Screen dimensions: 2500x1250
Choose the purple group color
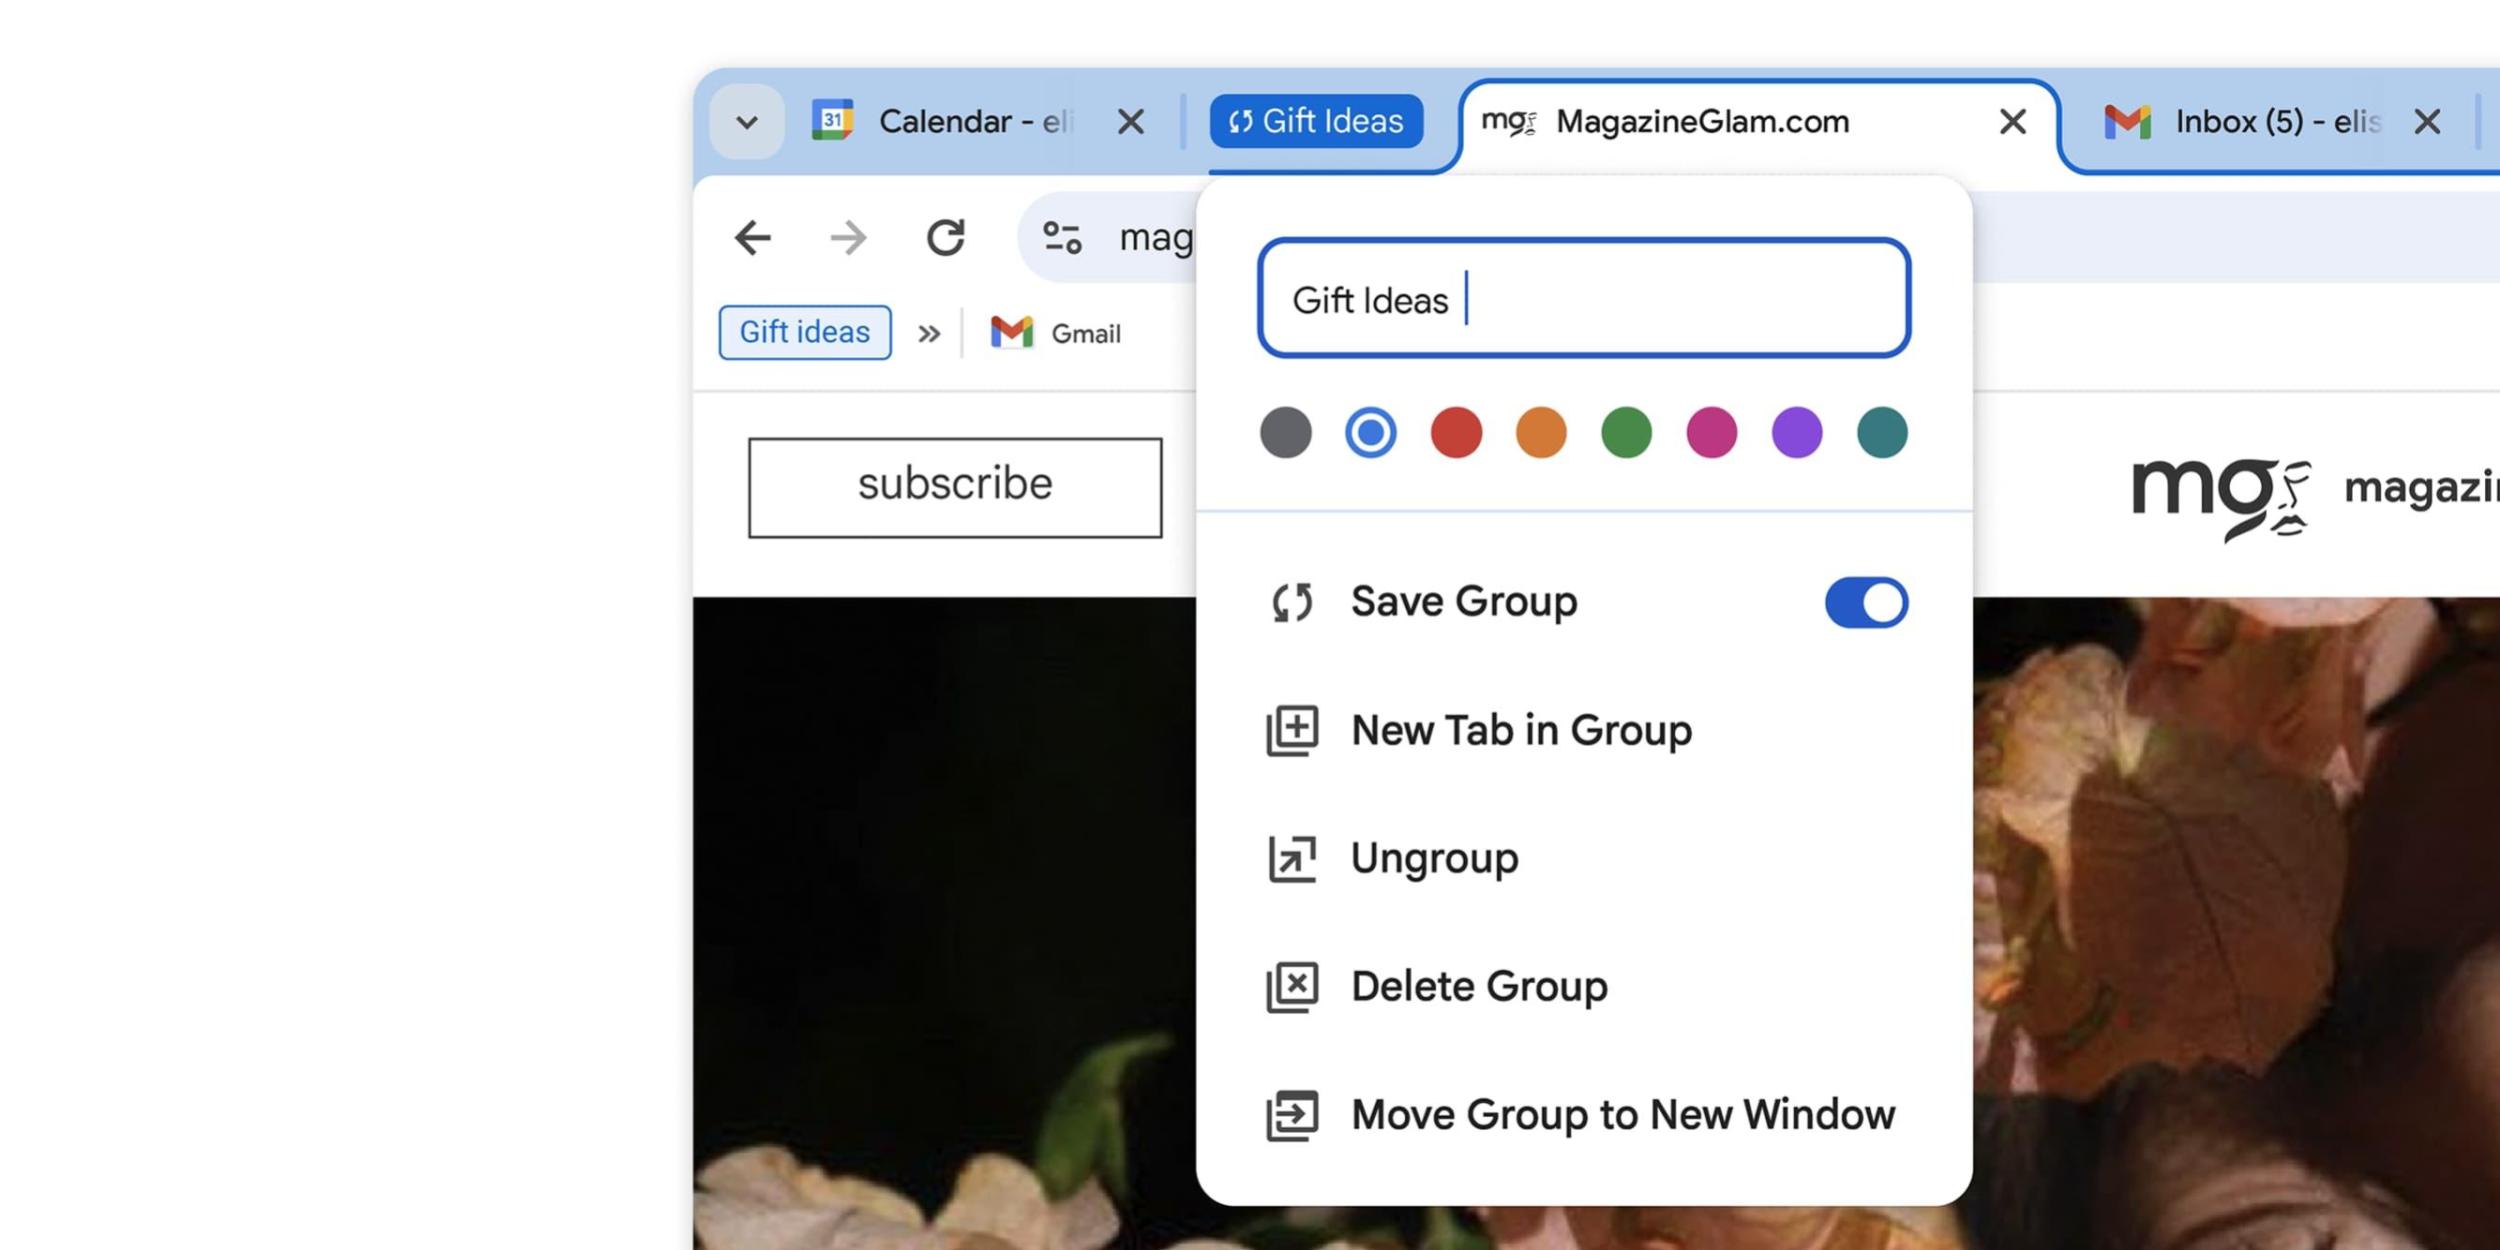coord(1795,432)
